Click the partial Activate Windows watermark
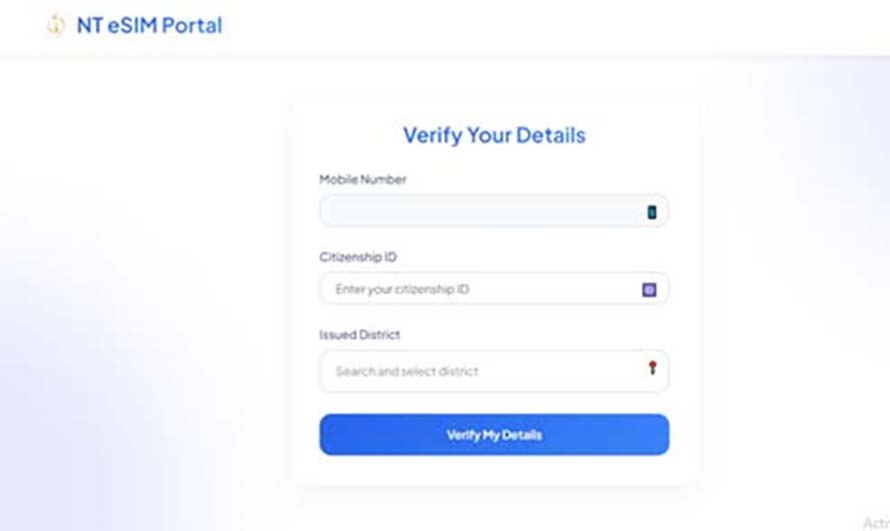 click(876, 522)
